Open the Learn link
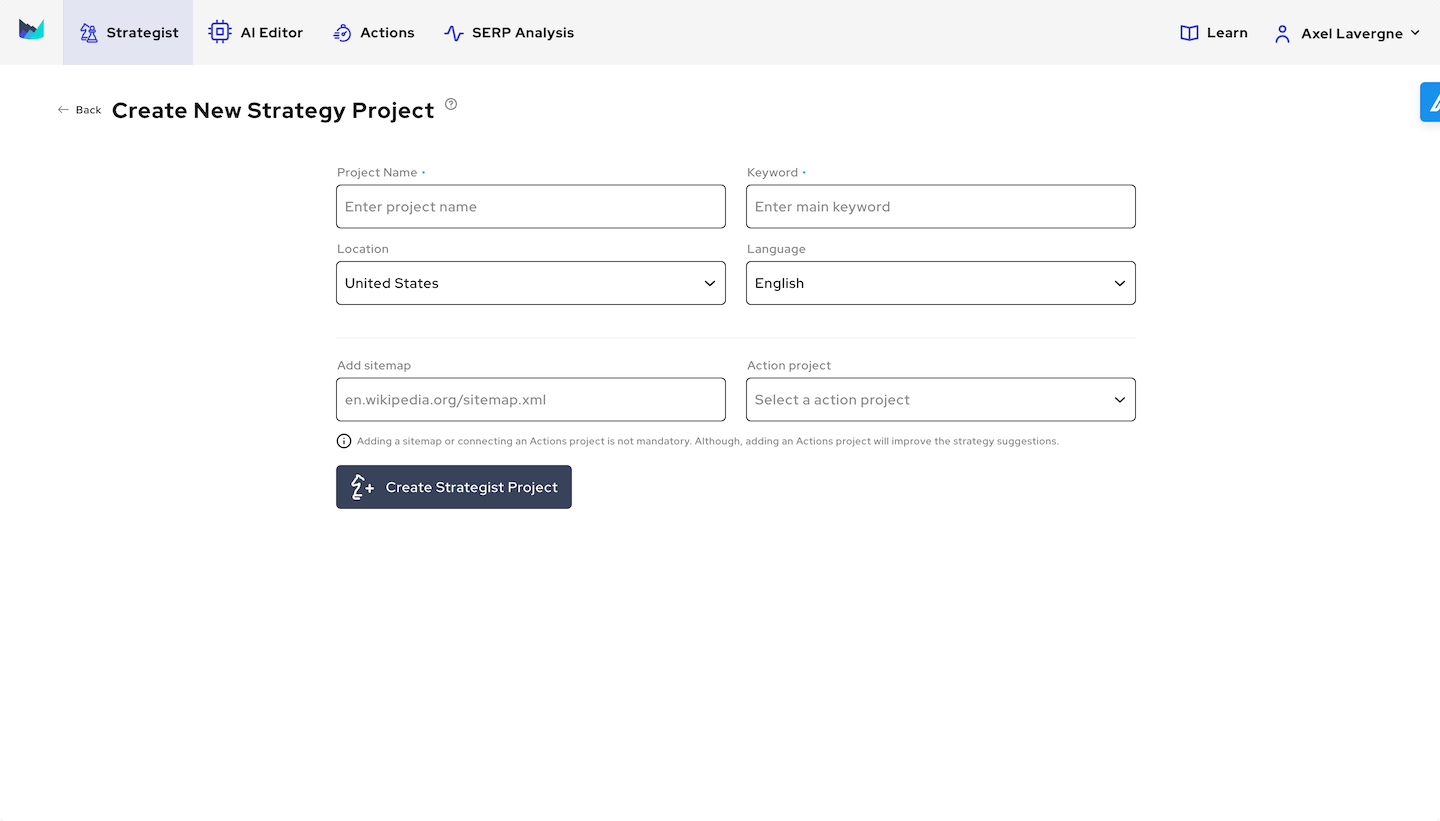 pos(1214,33)
